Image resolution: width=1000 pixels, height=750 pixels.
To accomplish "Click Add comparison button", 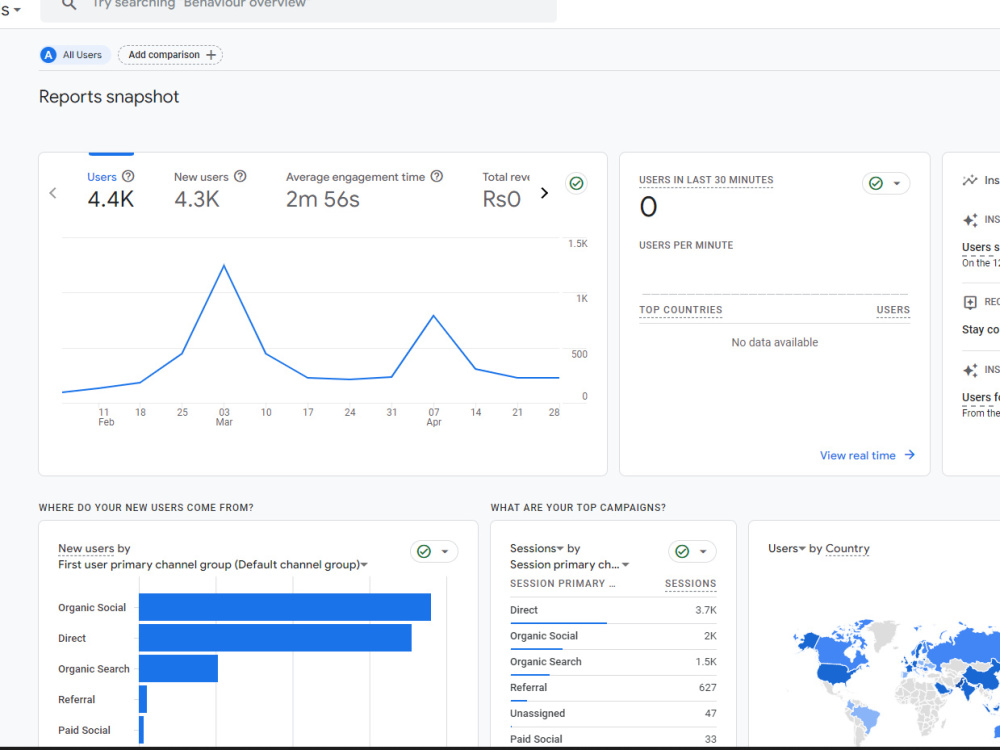I will click(x=170, y=55).
